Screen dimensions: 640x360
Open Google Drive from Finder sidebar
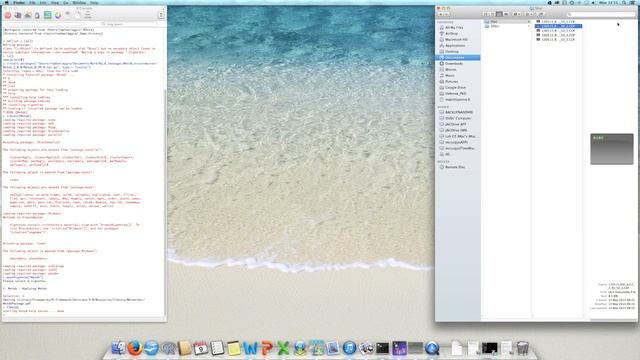point(455,87)
